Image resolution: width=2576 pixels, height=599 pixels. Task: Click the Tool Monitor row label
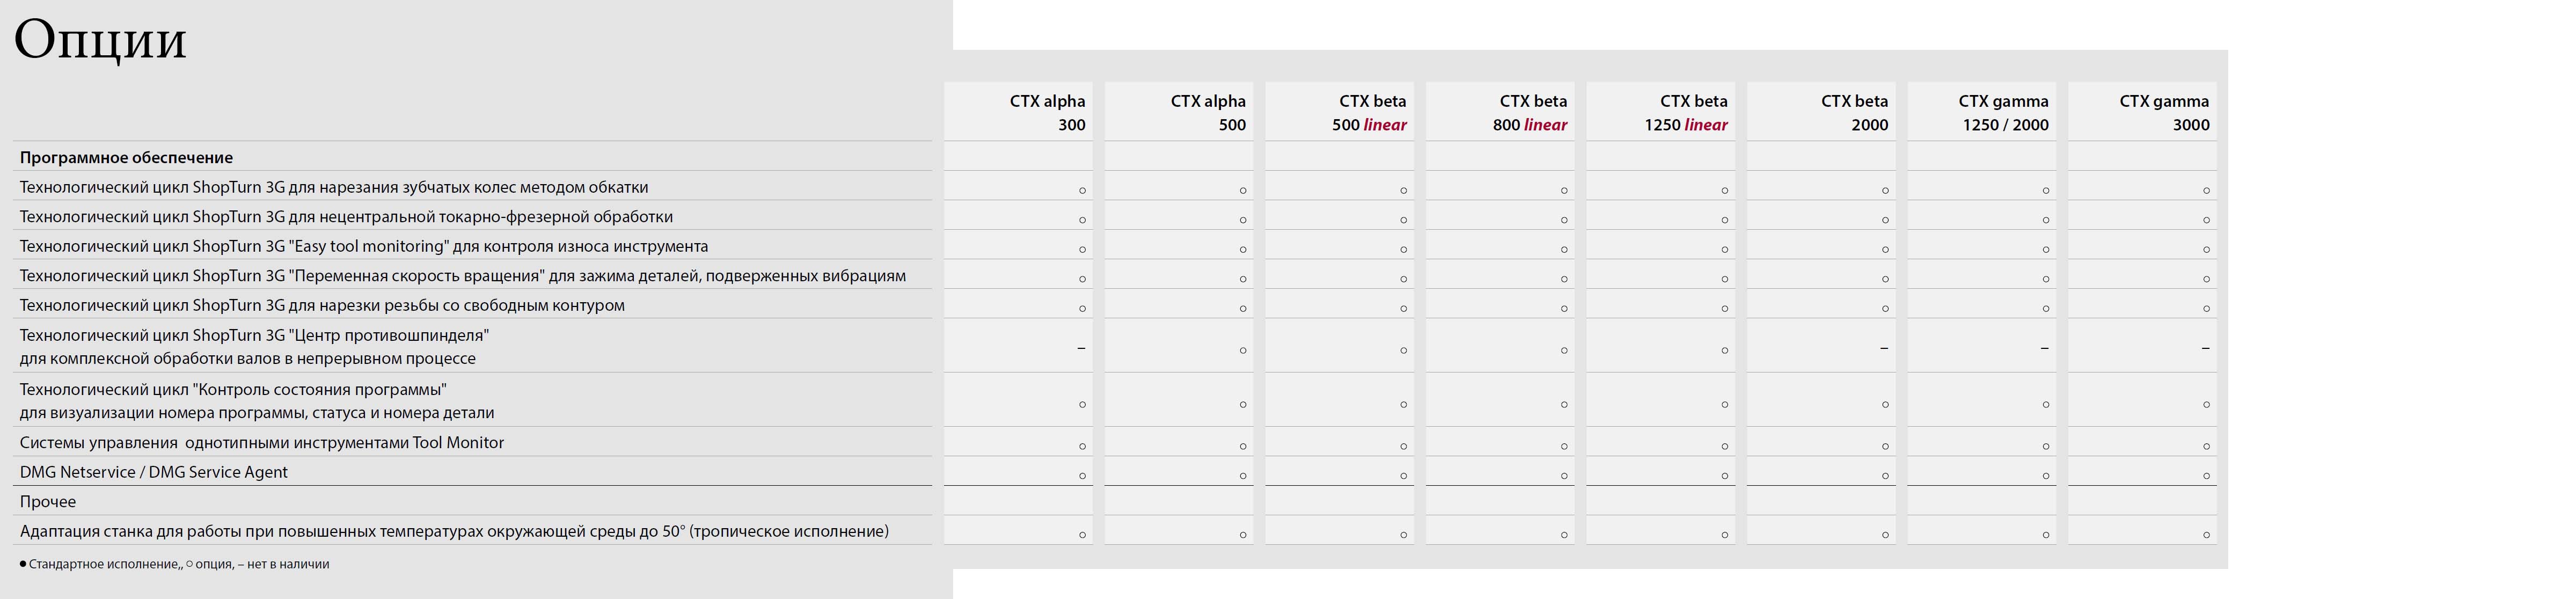(x=262, y=442)
